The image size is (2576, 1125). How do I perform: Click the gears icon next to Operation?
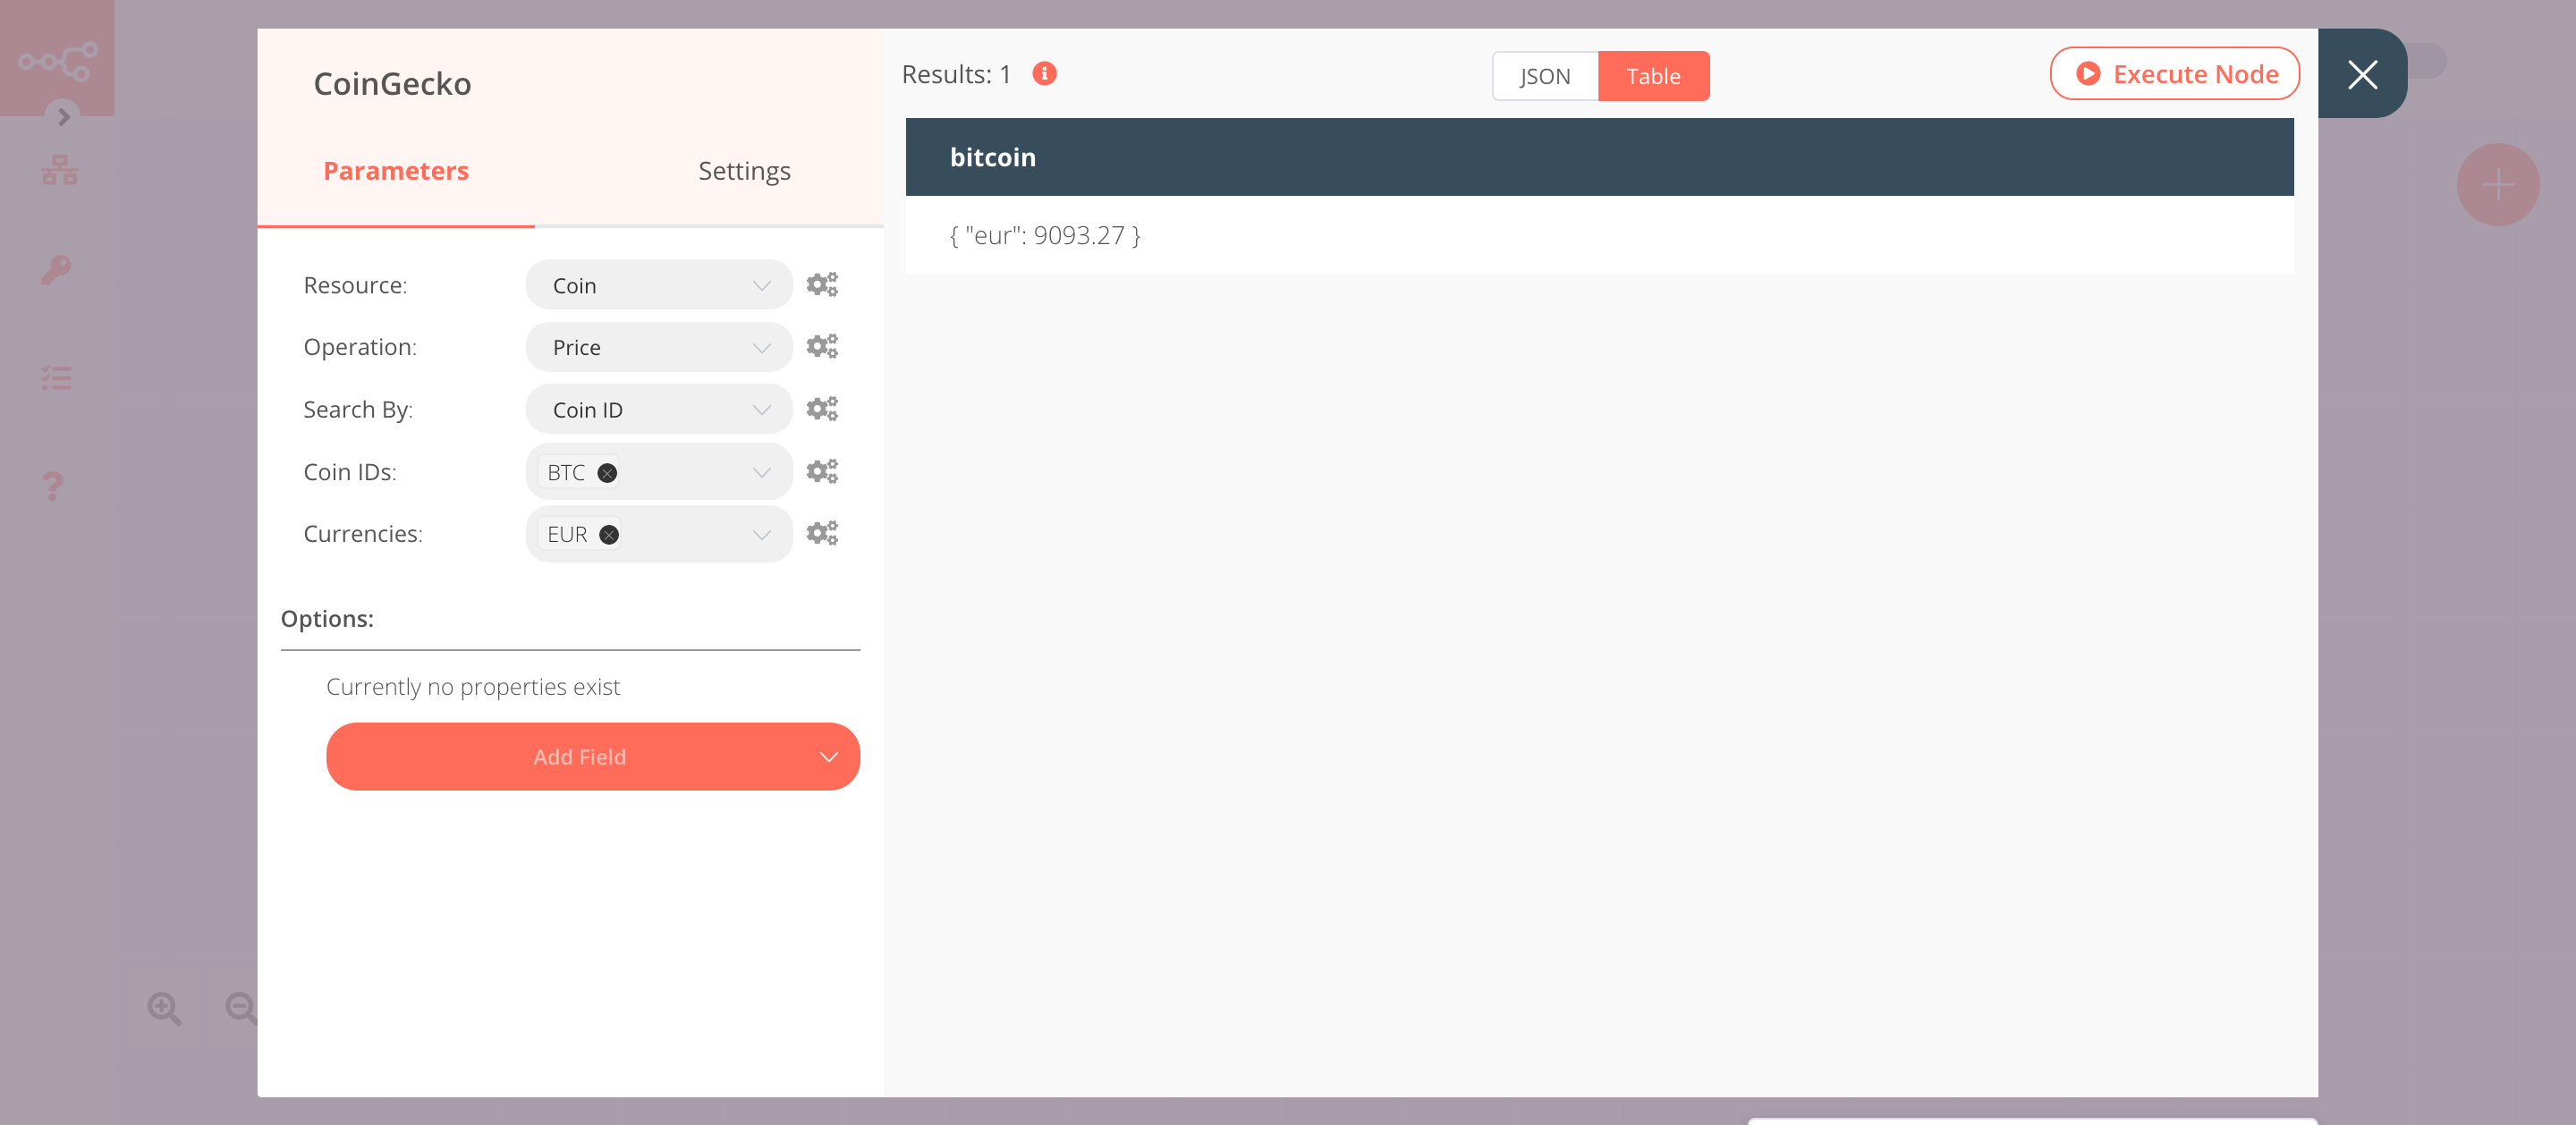(822, 347)
